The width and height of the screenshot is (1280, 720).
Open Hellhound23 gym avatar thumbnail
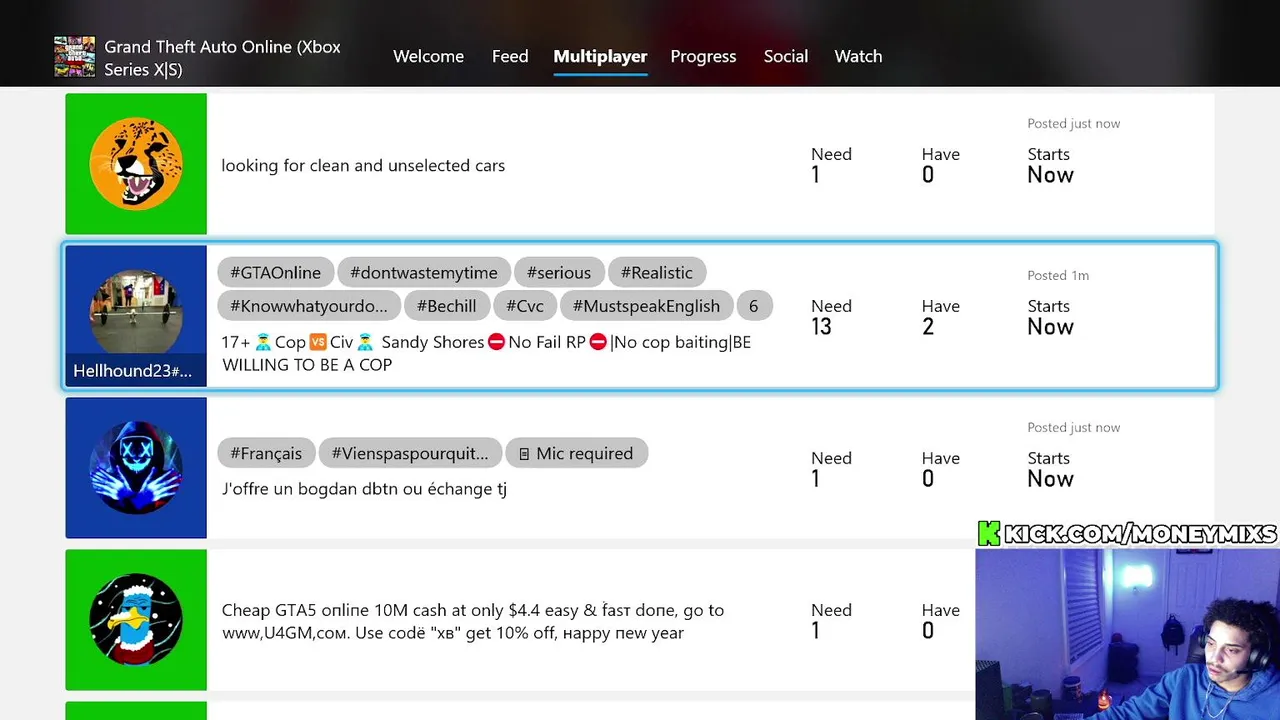tap(136, 314)
